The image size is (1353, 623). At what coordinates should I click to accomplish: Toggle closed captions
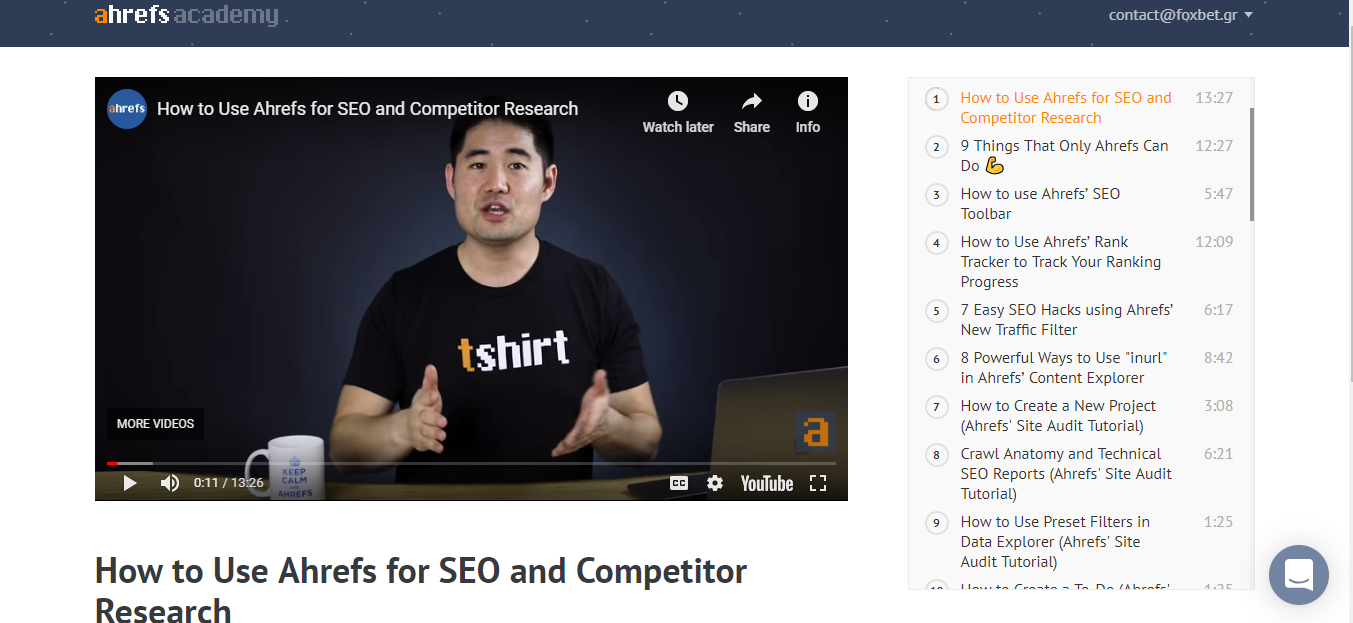coord(679,483)
